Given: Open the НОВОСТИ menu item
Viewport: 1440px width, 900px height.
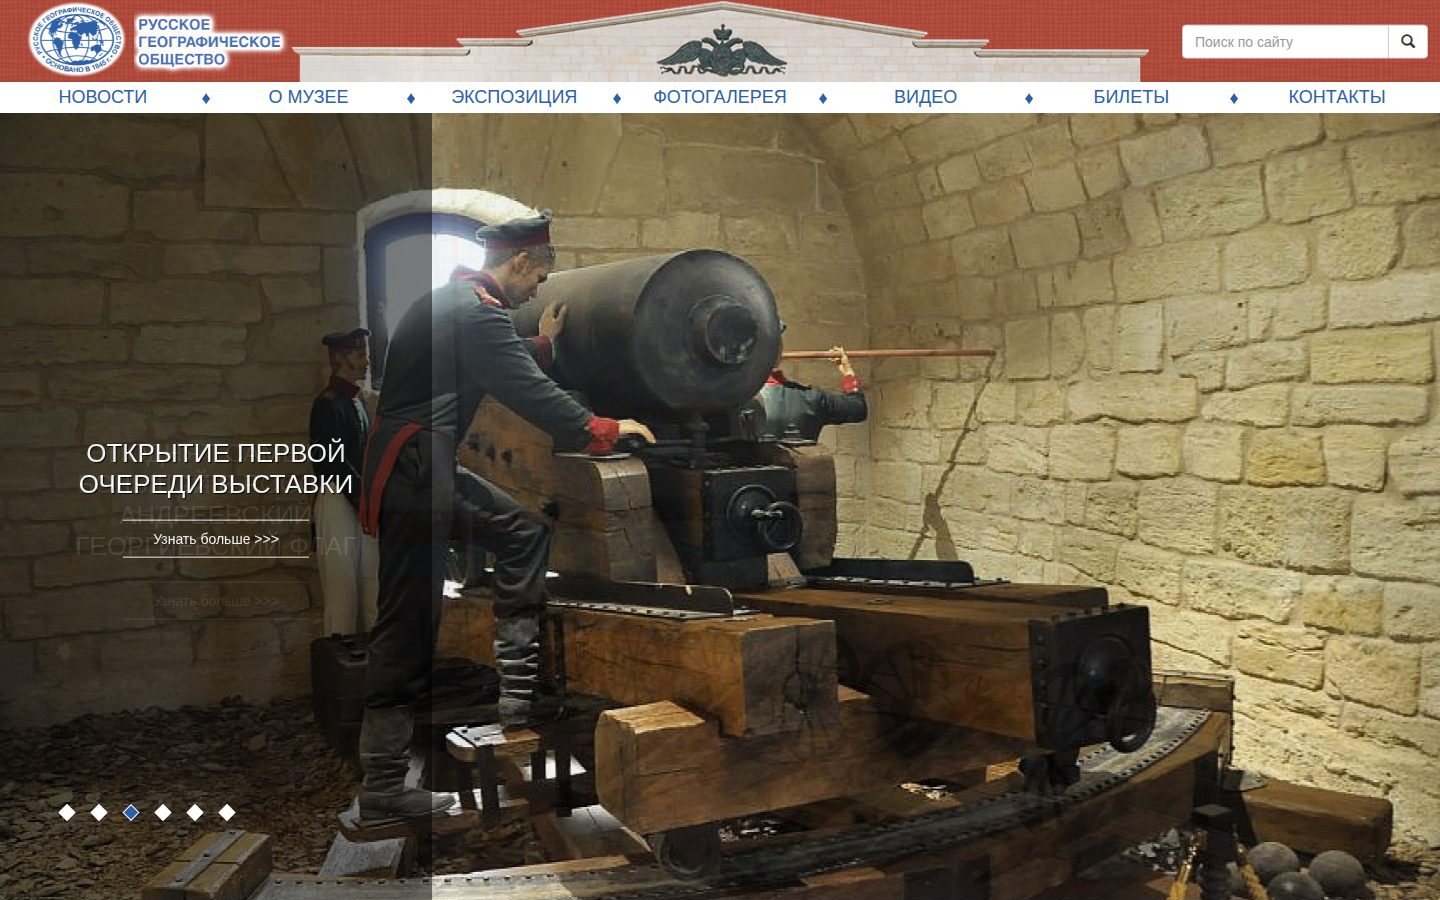Looking at the screenshot, I should point(103,97).
